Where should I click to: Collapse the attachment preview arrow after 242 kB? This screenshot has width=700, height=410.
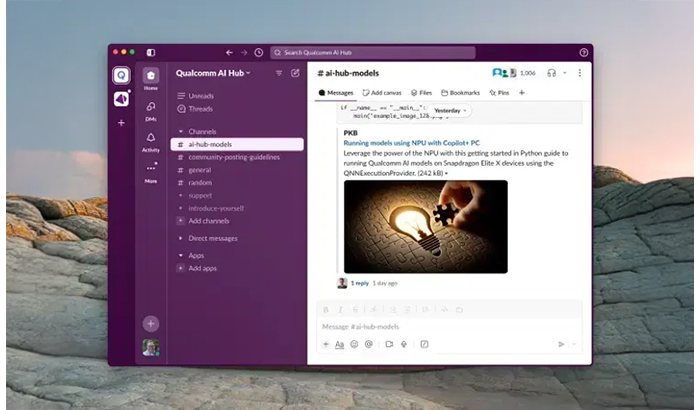tap(446, 174)
